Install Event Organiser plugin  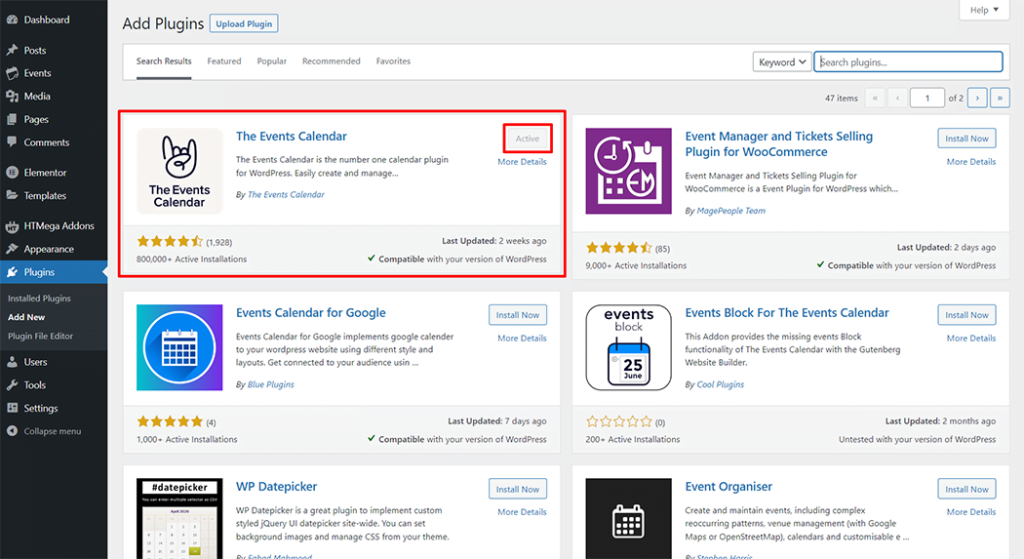coord(967,489)
